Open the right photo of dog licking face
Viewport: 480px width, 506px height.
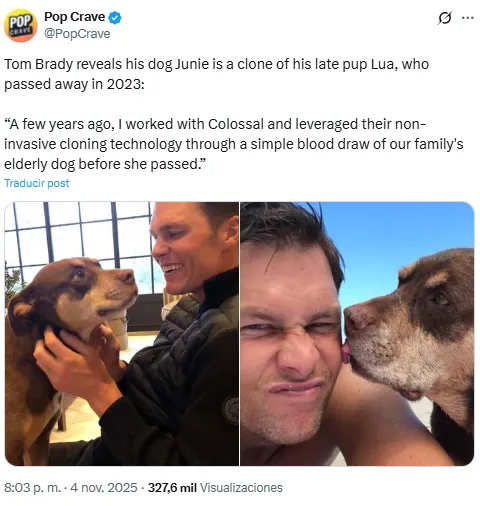click(x=357, y=333)
